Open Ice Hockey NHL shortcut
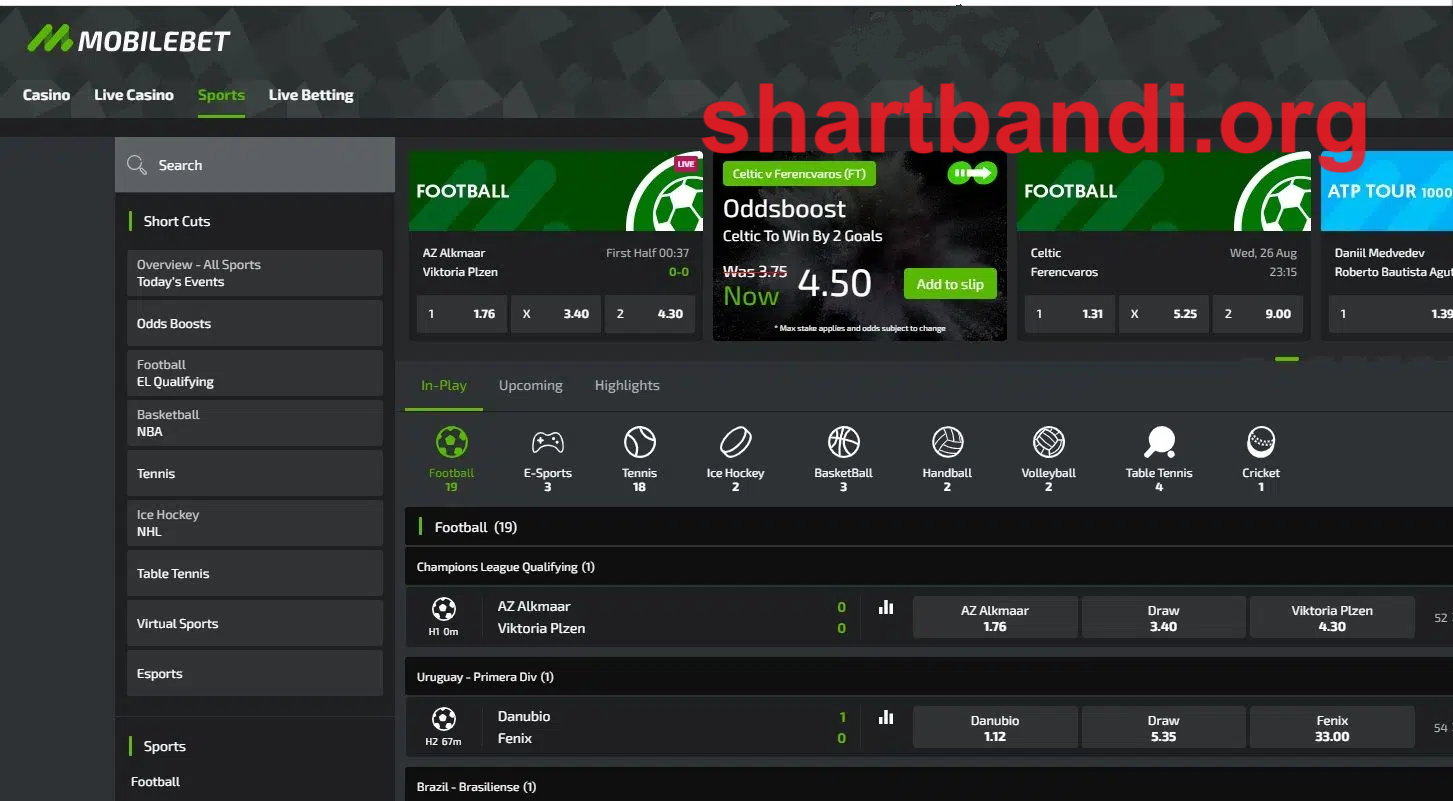1453x801 pixels. tap(255, 523)
